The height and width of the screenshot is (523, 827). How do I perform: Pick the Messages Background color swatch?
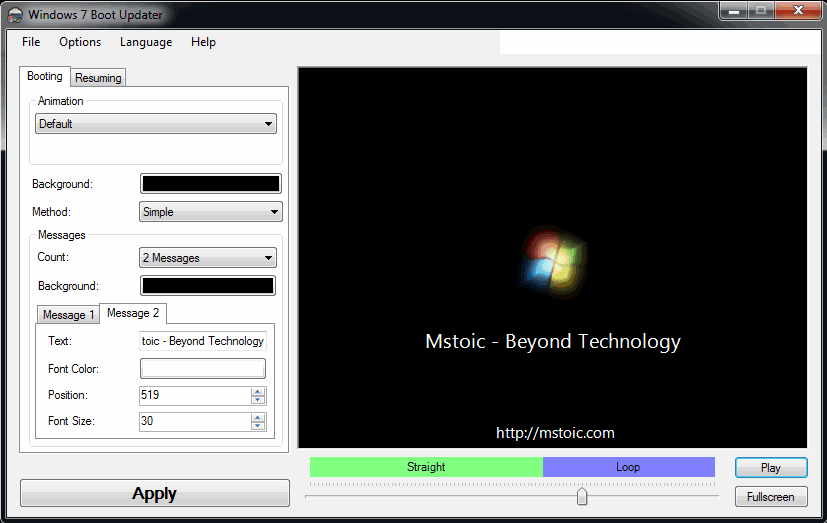pos(208,286)
